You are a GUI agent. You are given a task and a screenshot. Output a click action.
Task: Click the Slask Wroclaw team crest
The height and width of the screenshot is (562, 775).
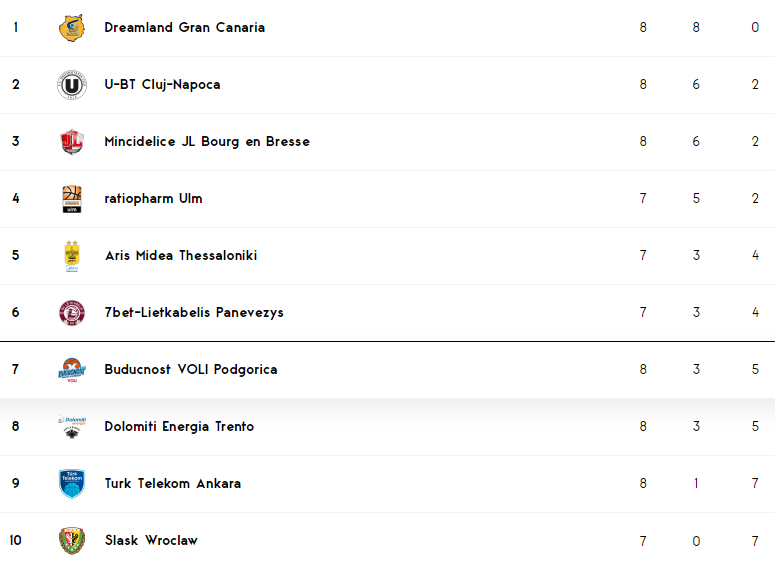pyautogui.click(x=72, y=541)
